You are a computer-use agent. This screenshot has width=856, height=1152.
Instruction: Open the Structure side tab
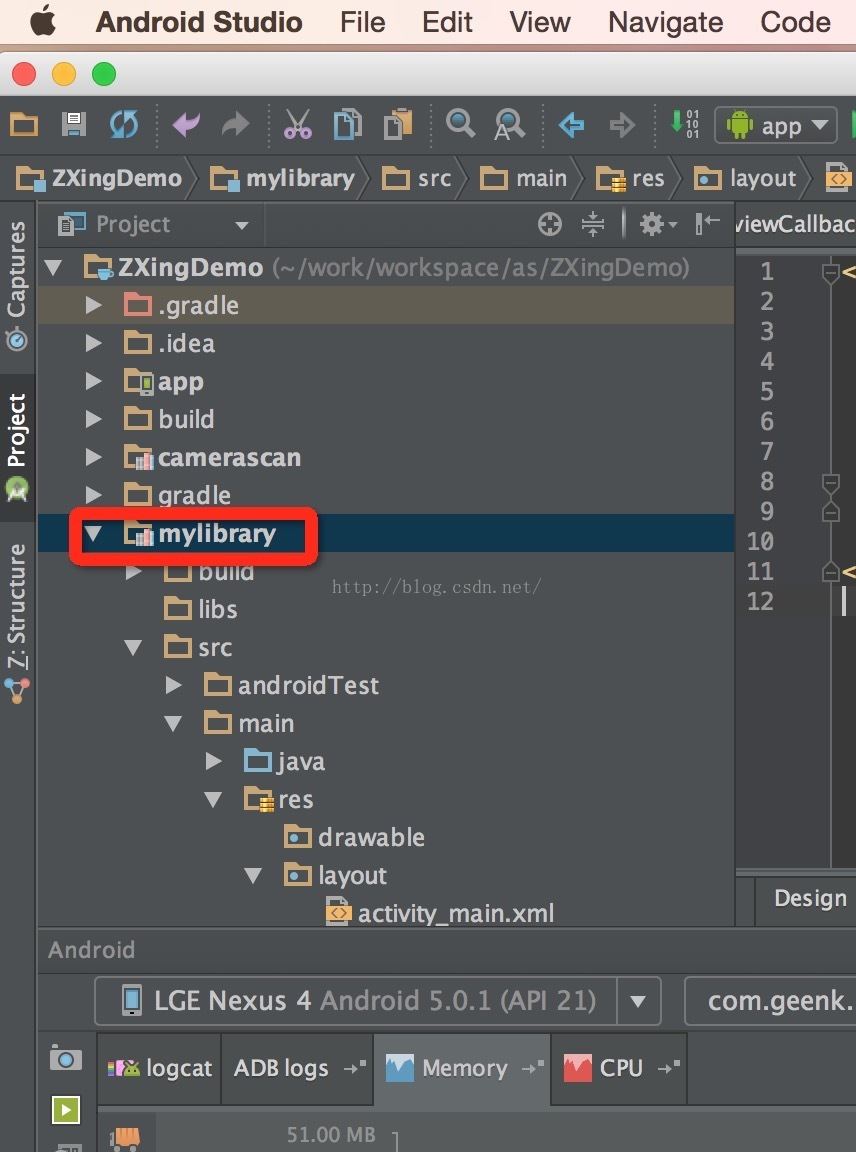pos(17,623)
